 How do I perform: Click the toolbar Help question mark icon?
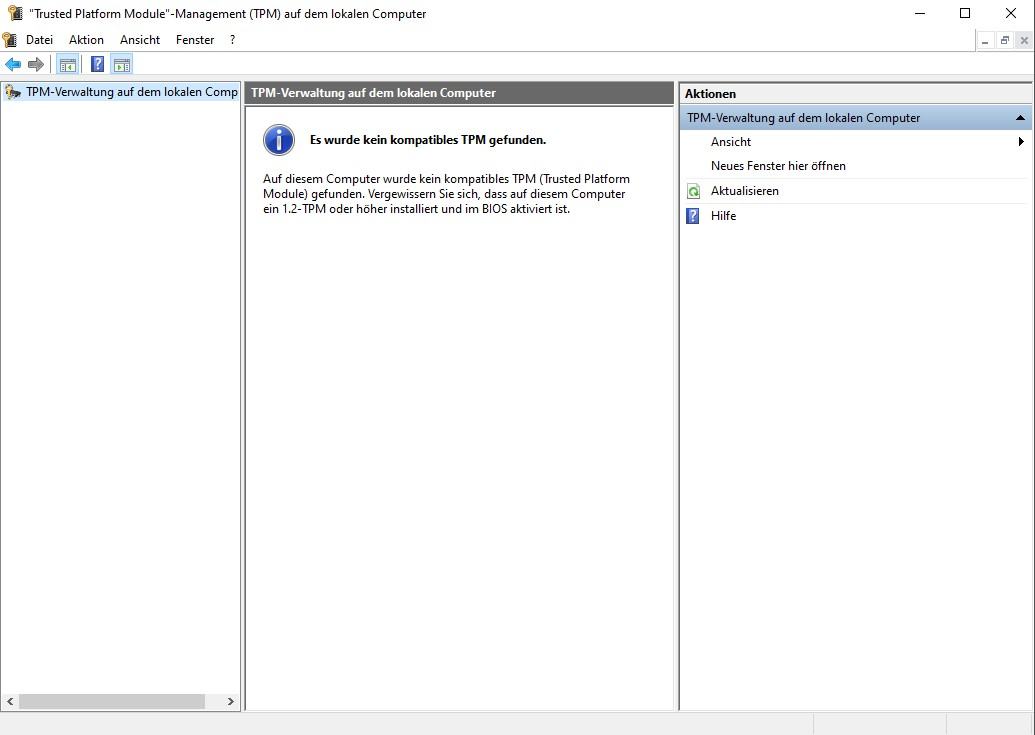pos(97,65)
